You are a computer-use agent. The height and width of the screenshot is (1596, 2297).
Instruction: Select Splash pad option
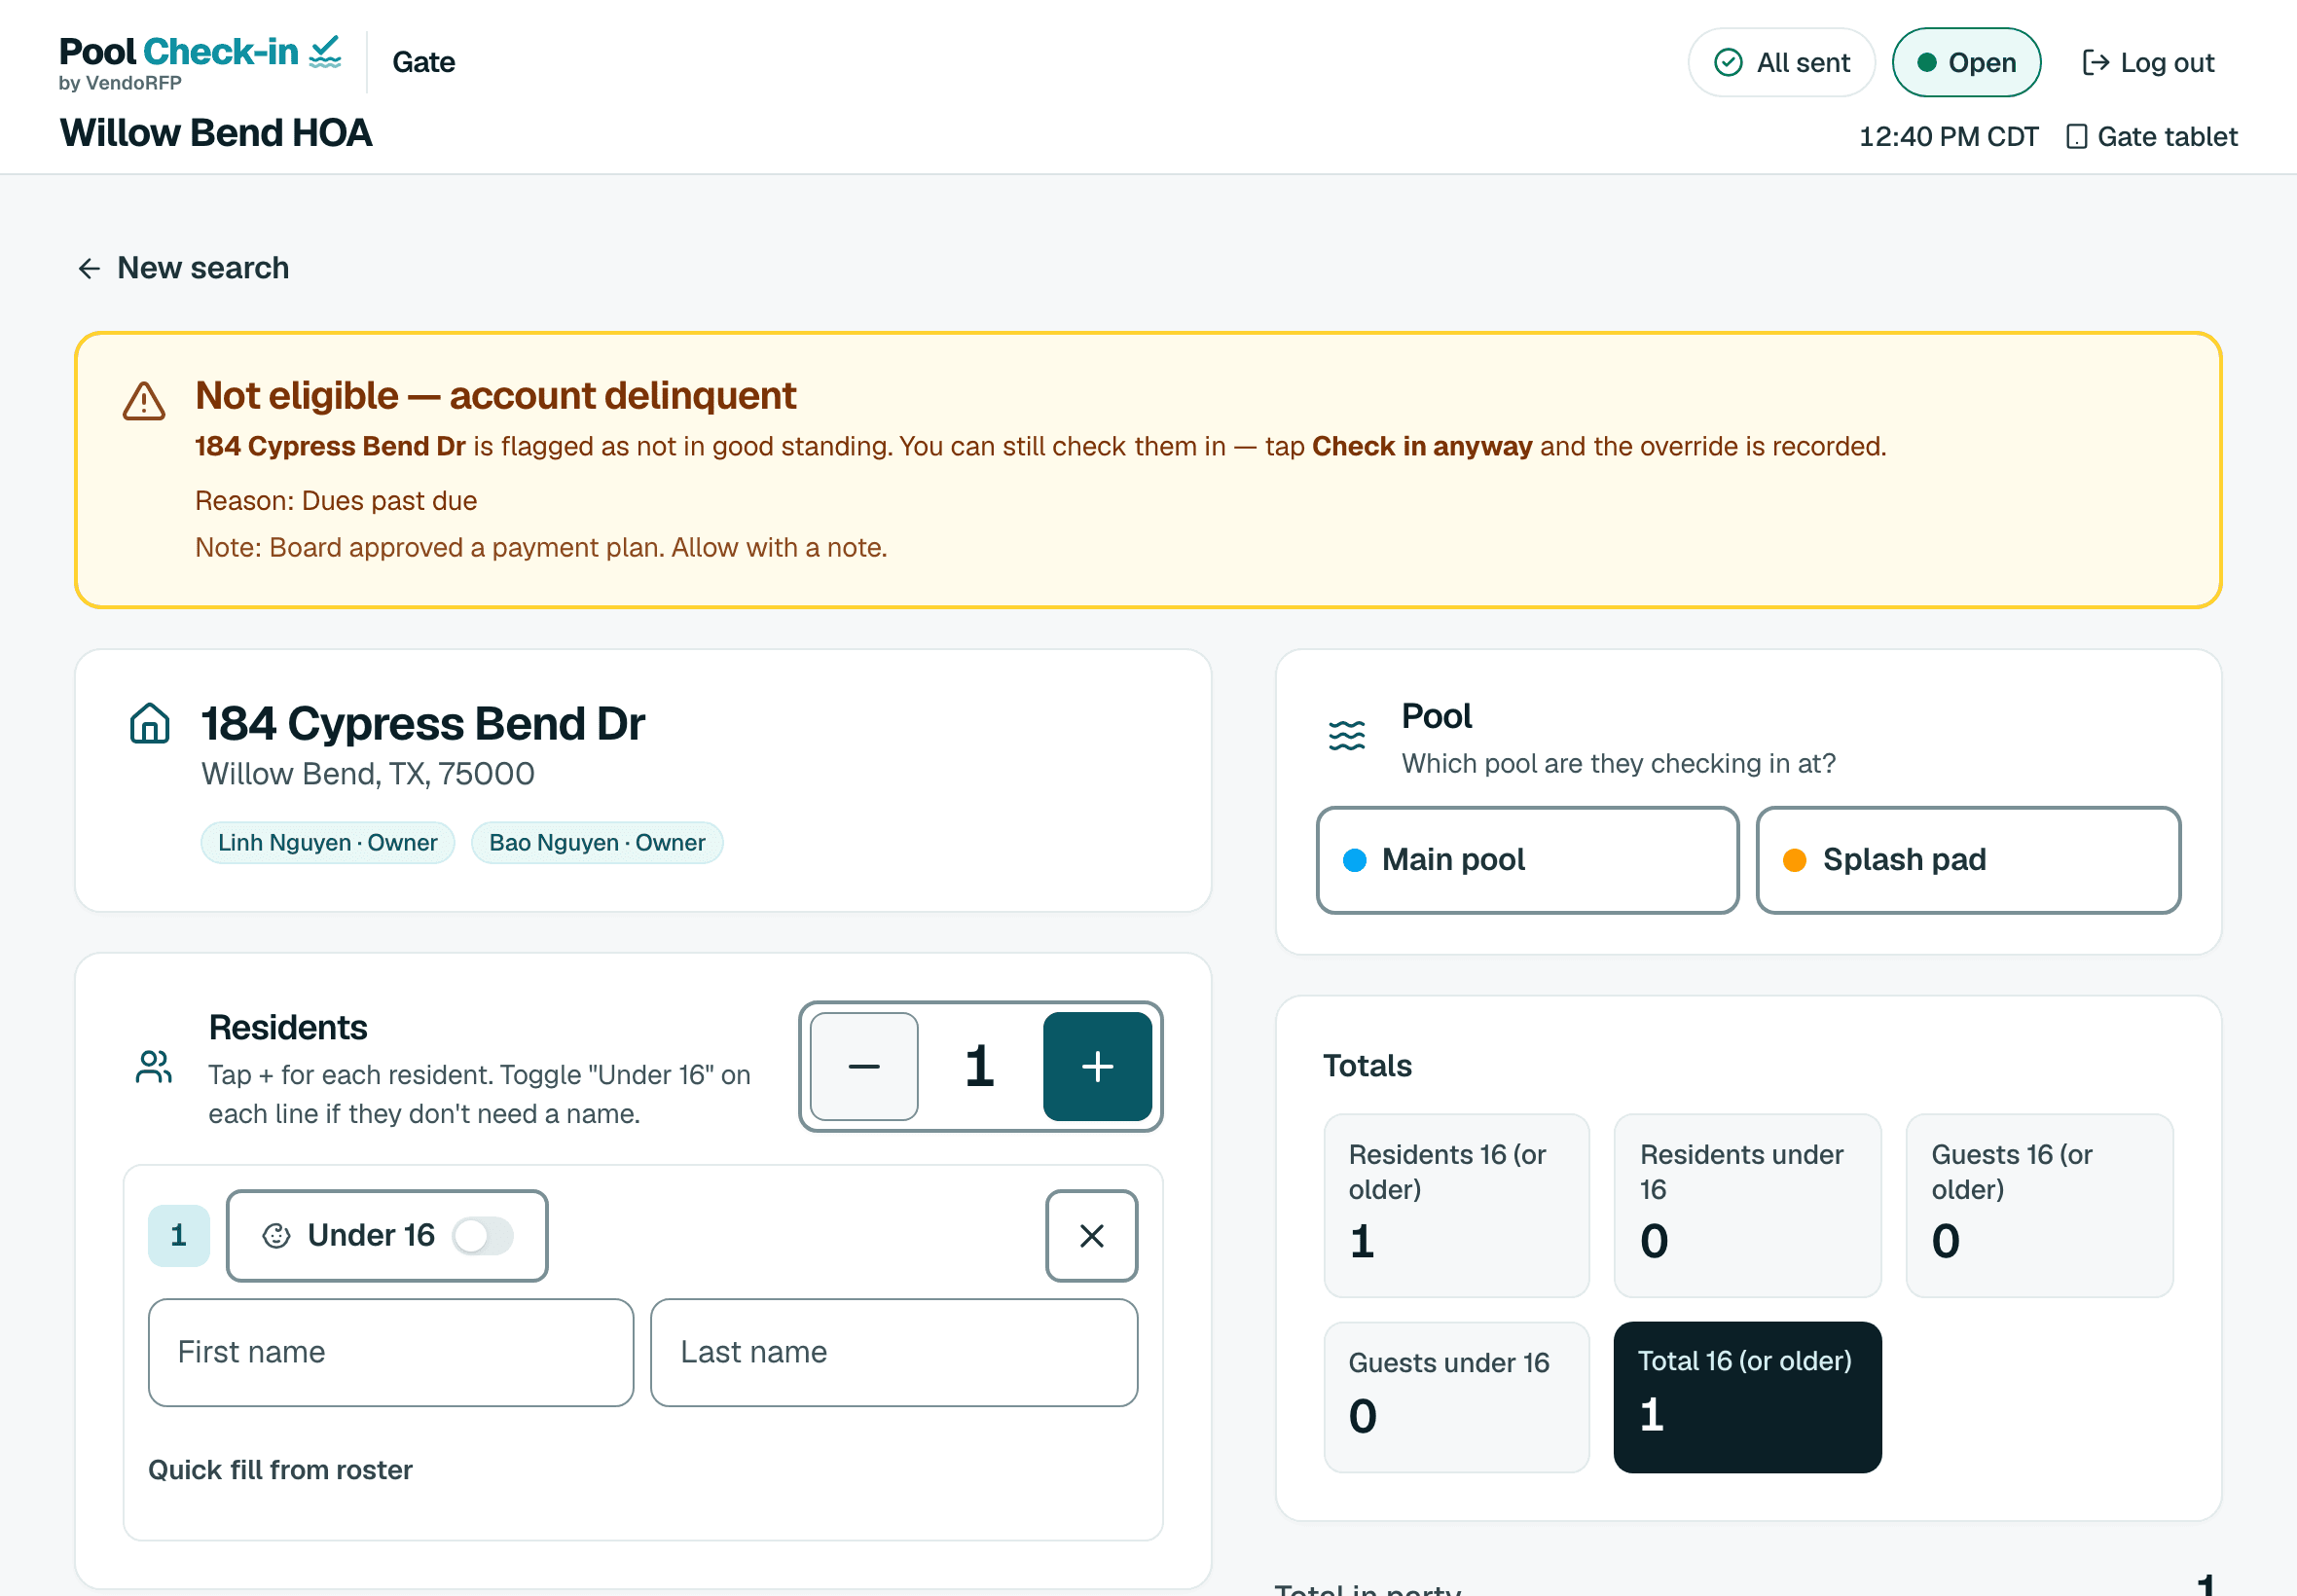tap(1968, 860)
